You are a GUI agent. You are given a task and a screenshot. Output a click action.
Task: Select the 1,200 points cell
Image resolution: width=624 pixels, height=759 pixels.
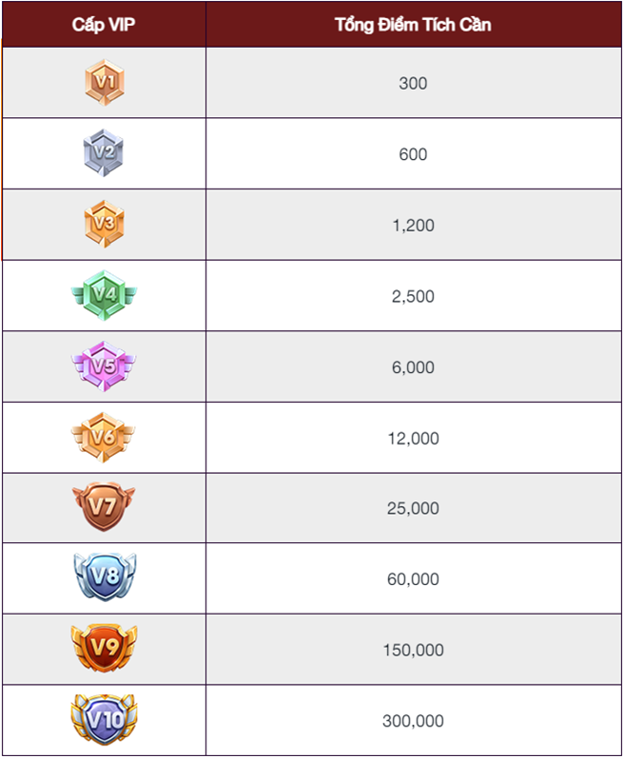[x=413, y=225]
